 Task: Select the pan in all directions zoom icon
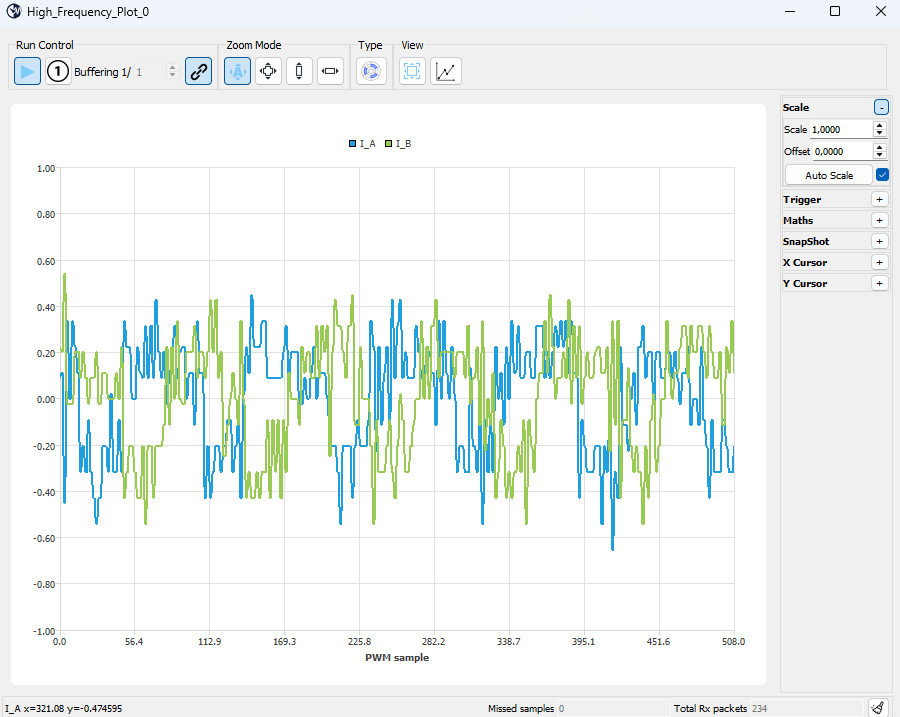tap(268, 72)
